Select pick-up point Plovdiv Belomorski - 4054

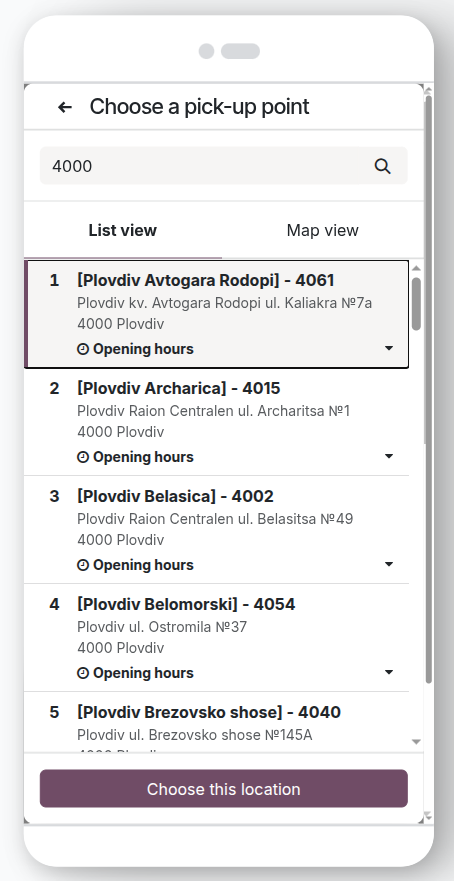pos(217,638)
